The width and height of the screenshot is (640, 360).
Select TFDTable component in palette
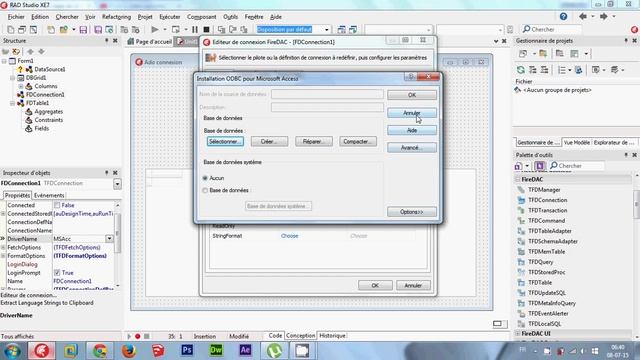coord(540,282)
